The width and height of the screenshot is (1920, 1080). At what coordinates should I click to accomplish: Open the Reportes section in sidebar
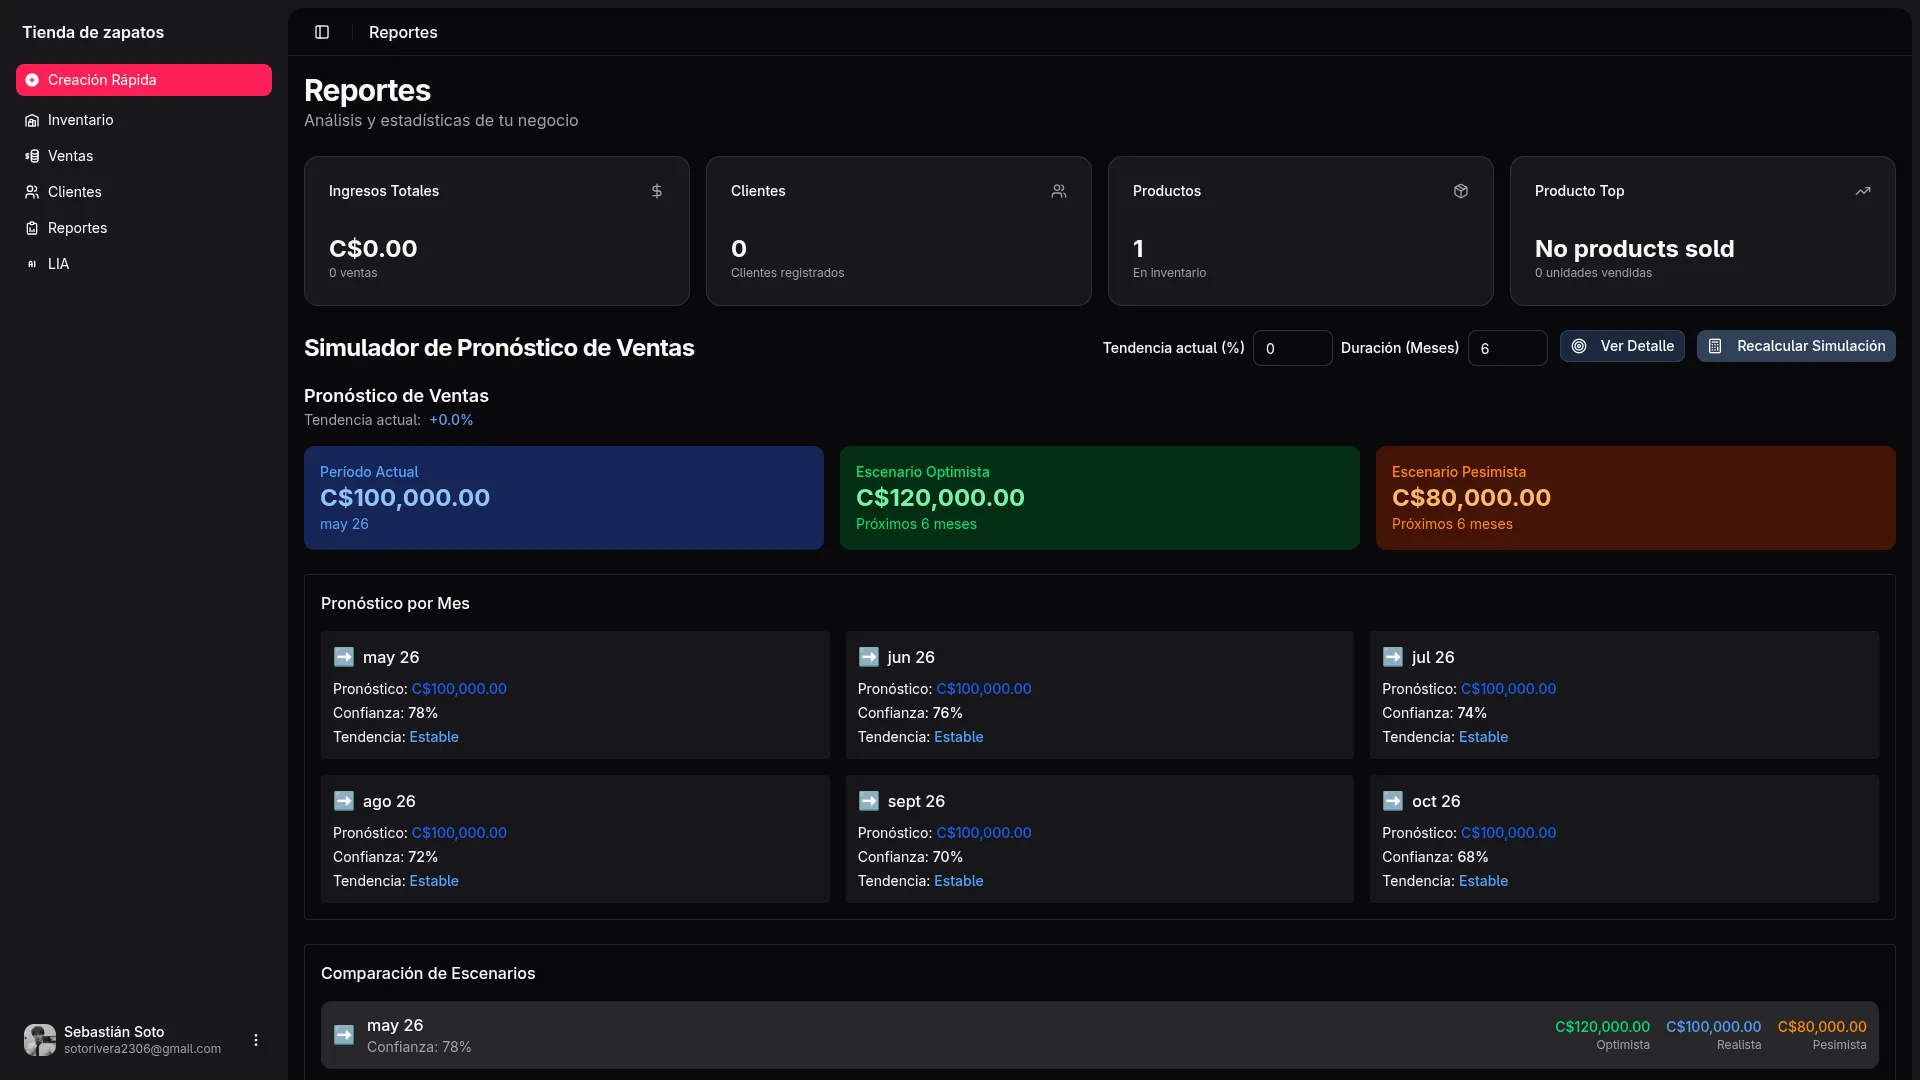tap(144, 228)
